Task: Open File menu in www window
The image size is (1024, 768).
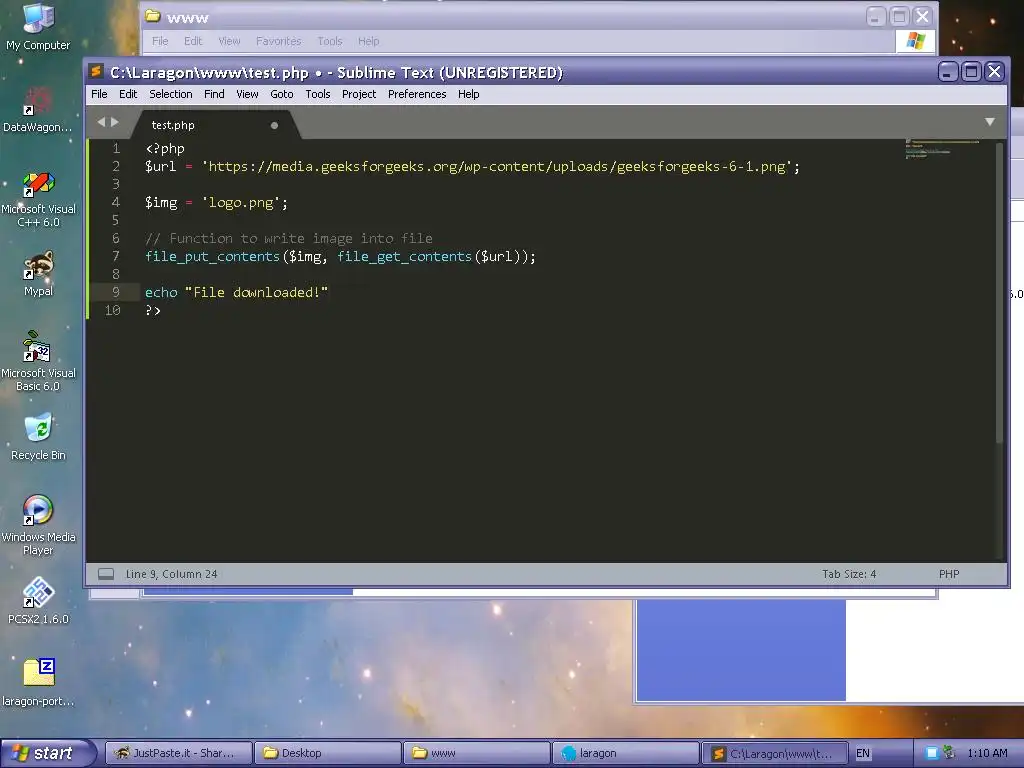Action: (x=160, y=41)
